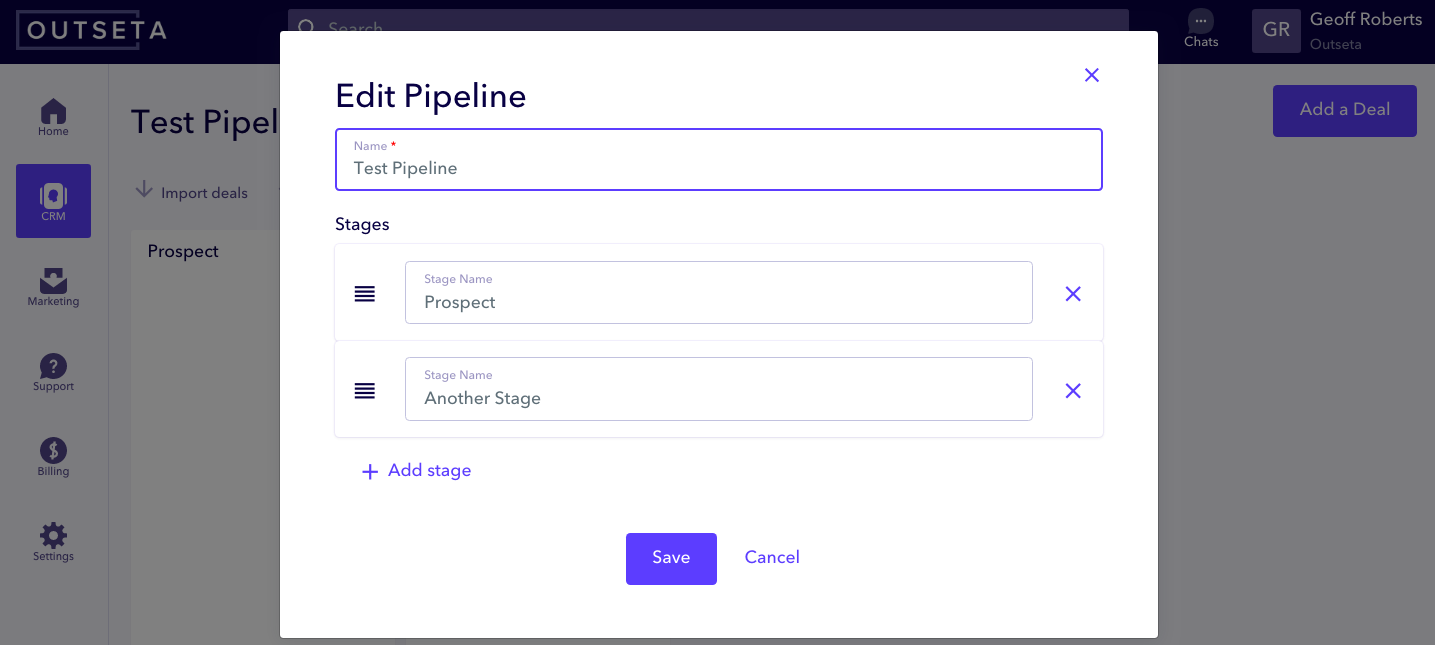Grab the Prospect stage drag handle

coord(364,293)
